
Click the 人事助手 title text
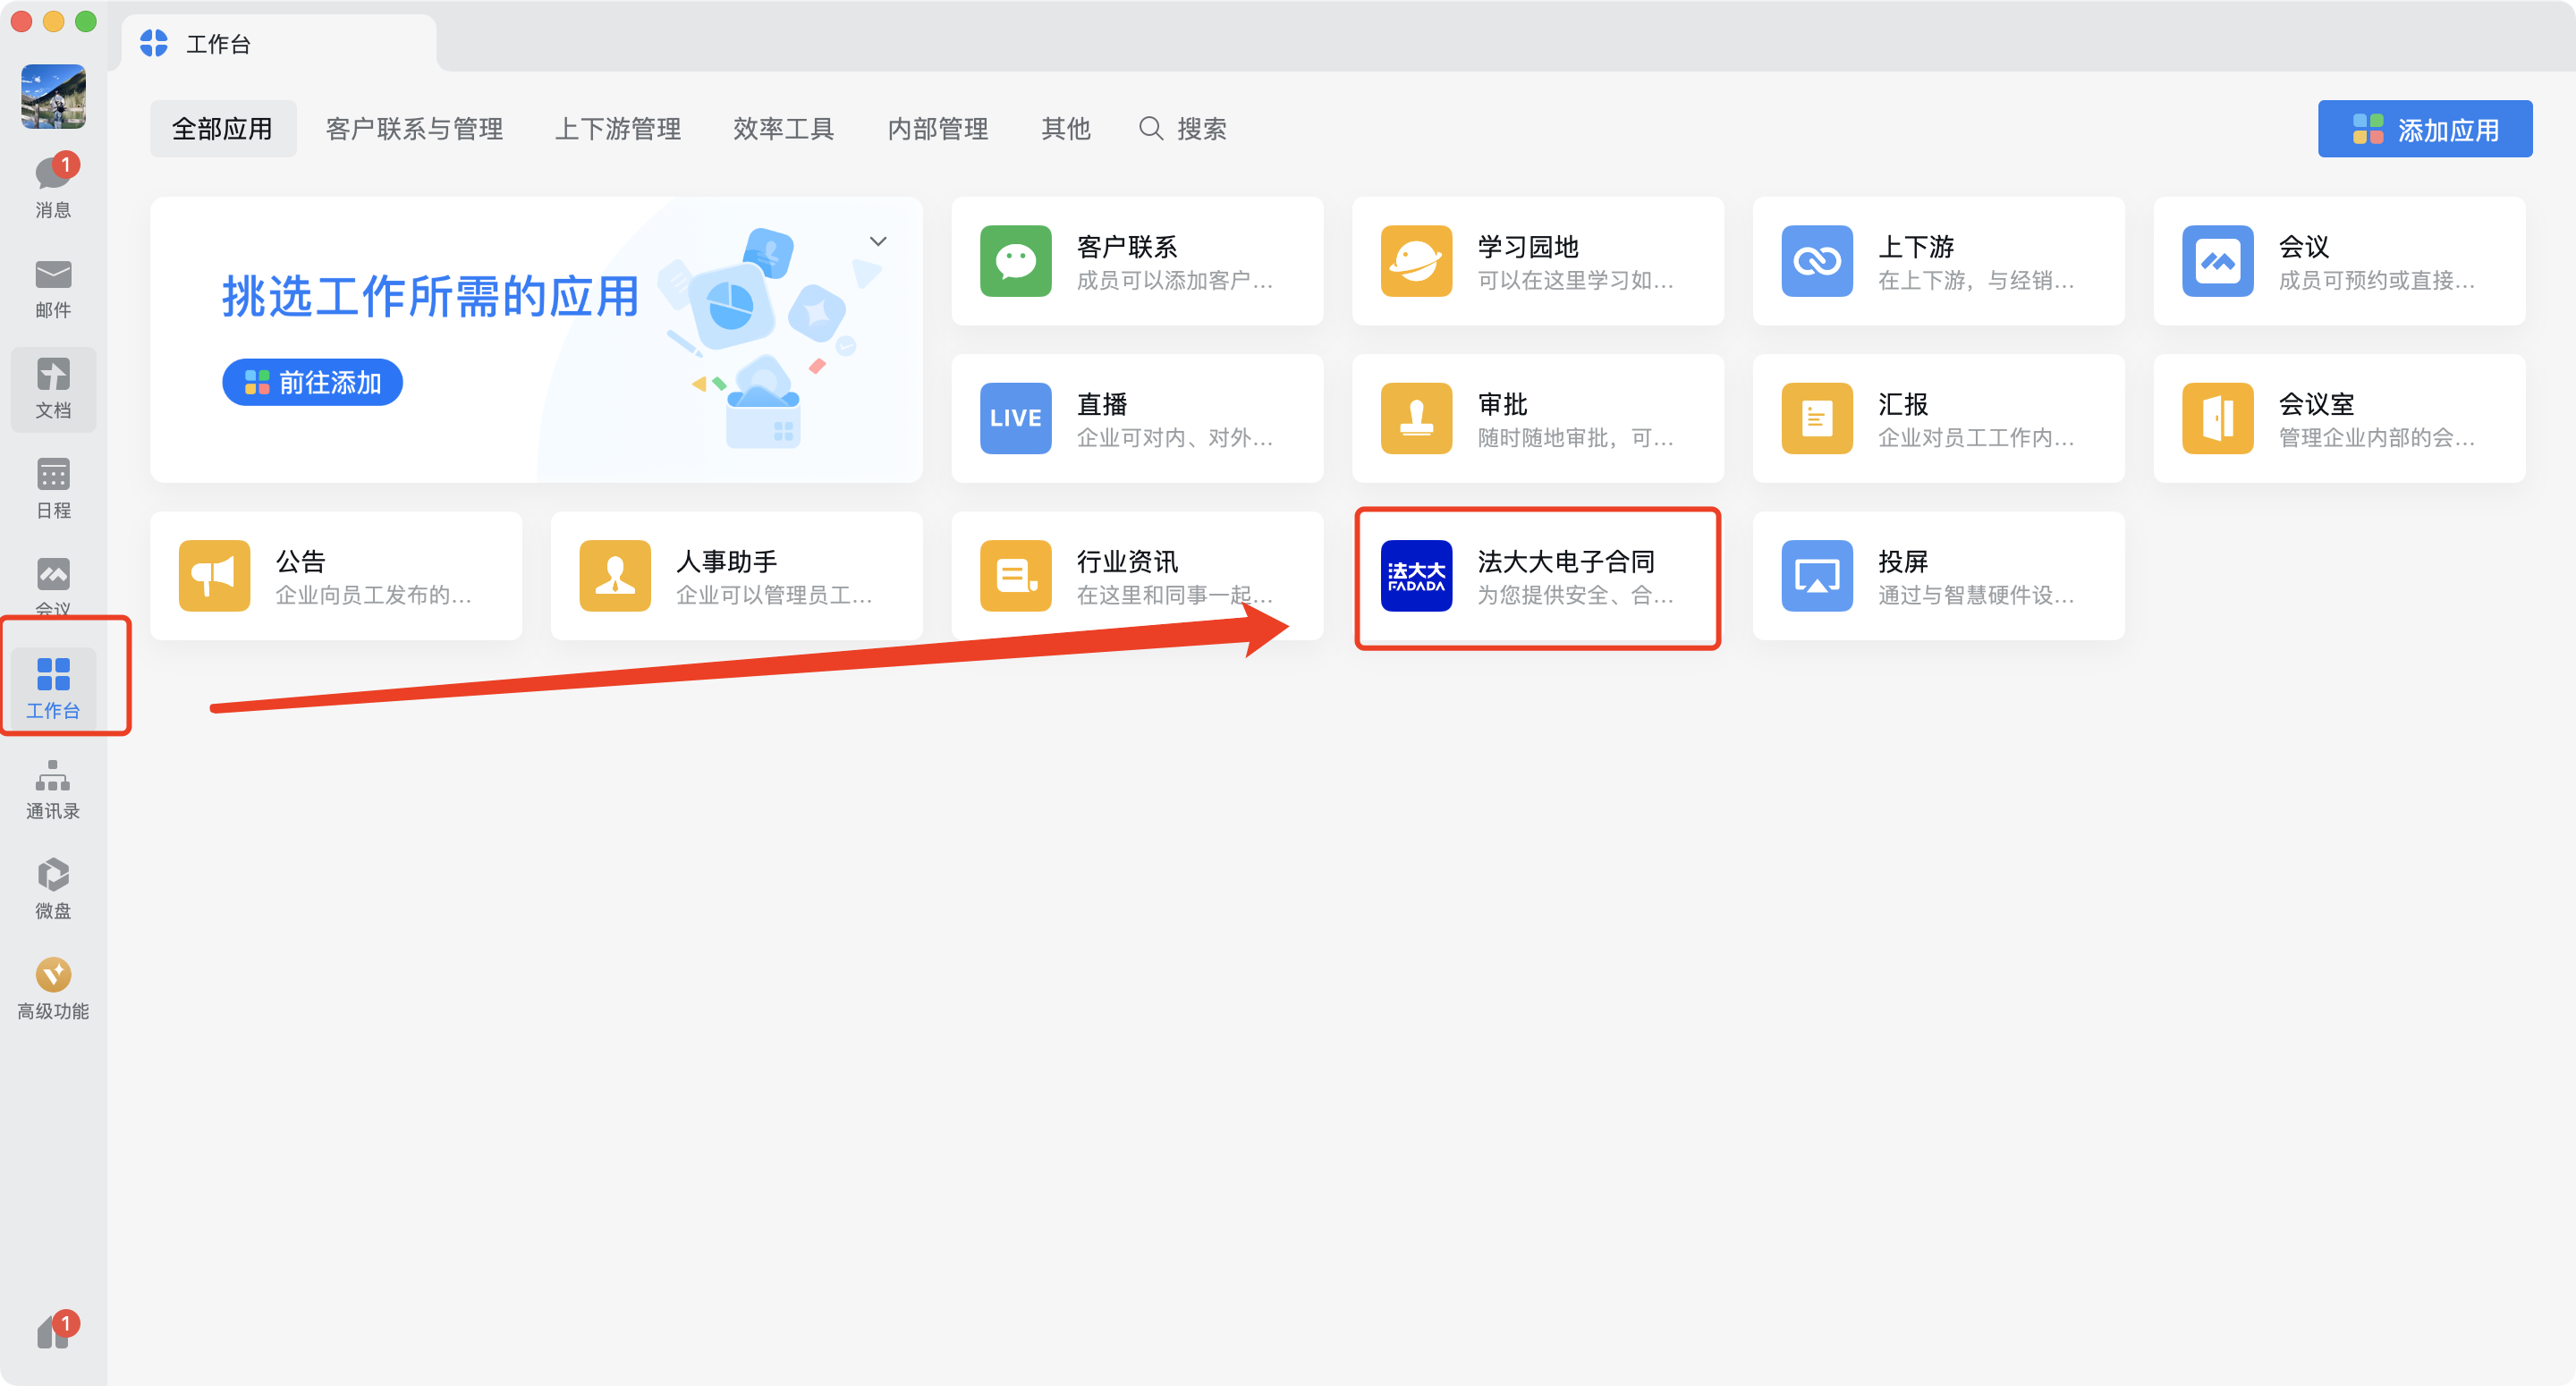[727, 562]
